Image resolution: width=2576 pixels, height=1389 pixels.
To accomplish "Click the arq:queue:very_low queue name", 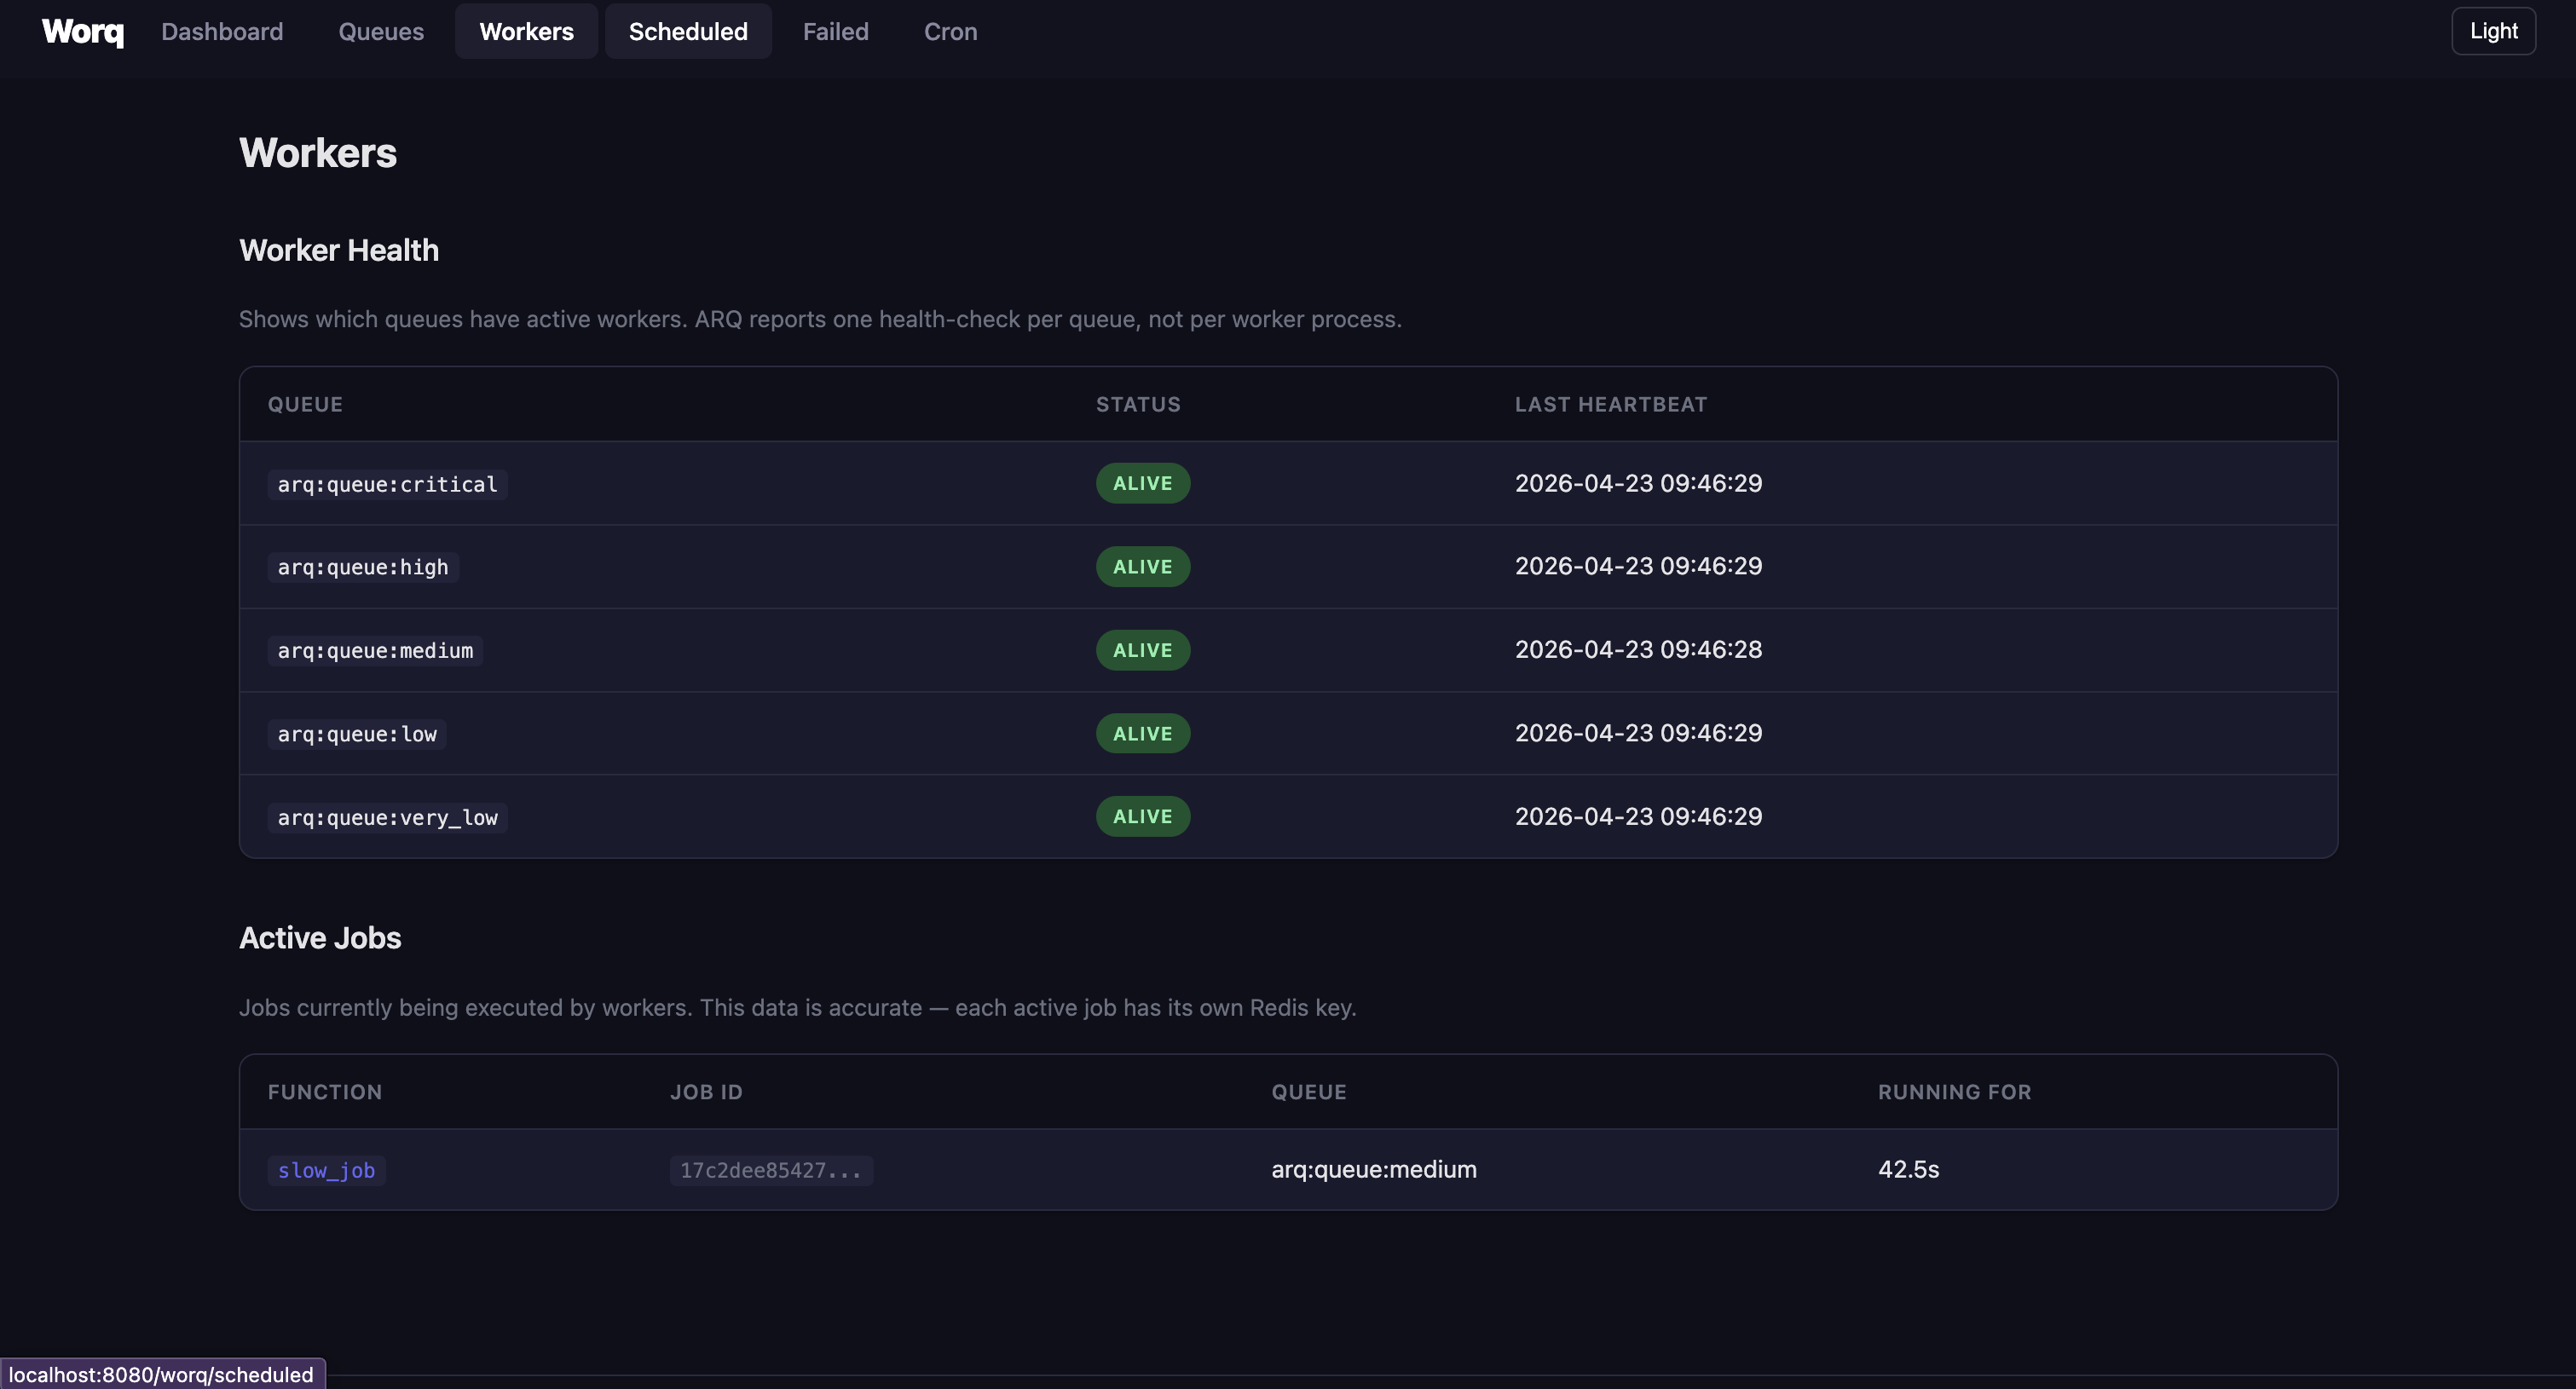I will tap(387, 818).
